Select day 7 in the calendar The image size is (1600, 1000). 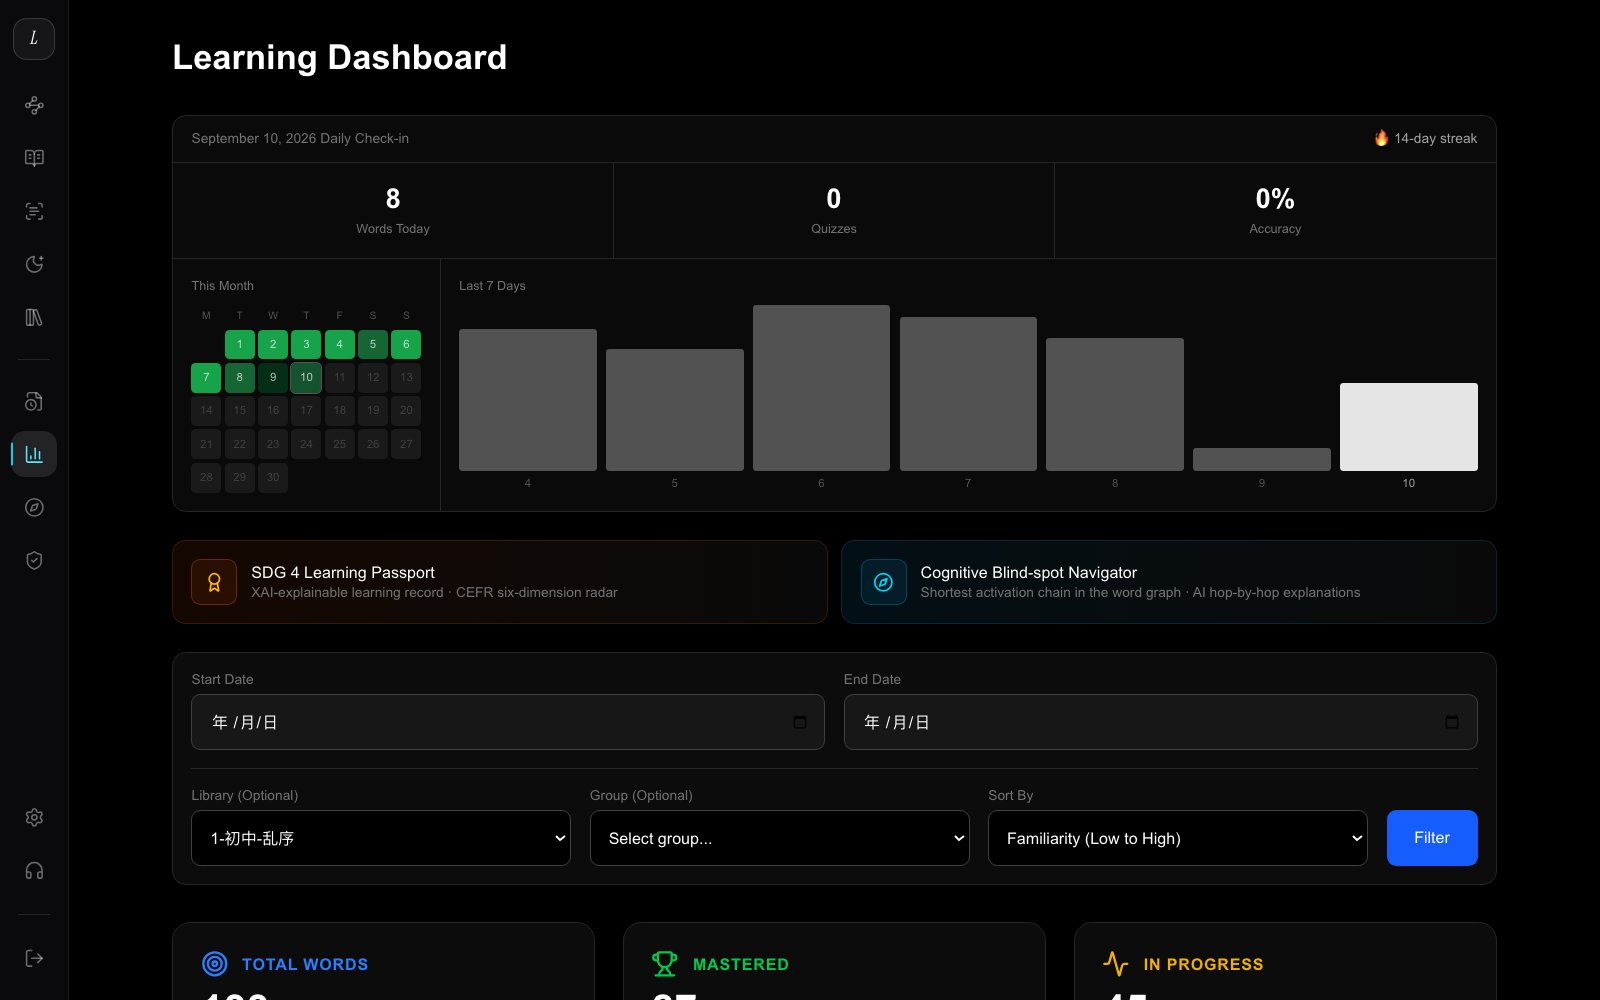[x=206, y=377]
